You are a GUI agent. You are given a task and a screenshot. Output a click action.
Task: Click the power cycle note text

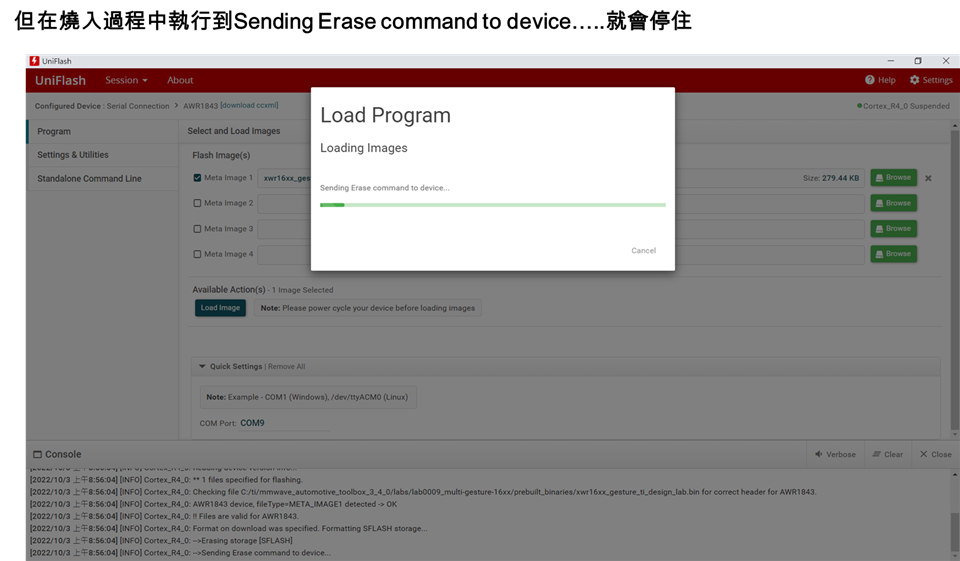pyautogui.click(x=368, y=308)
